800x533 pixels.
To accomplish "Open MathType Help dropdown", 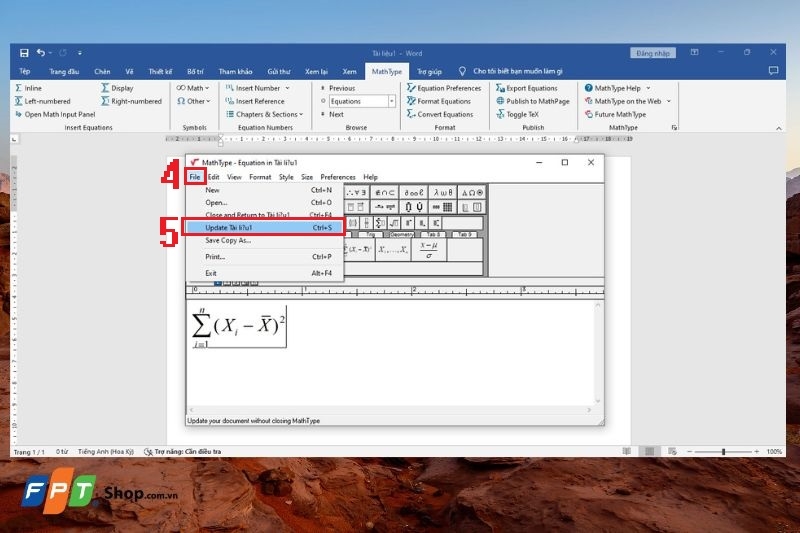I will pos(617,88).
